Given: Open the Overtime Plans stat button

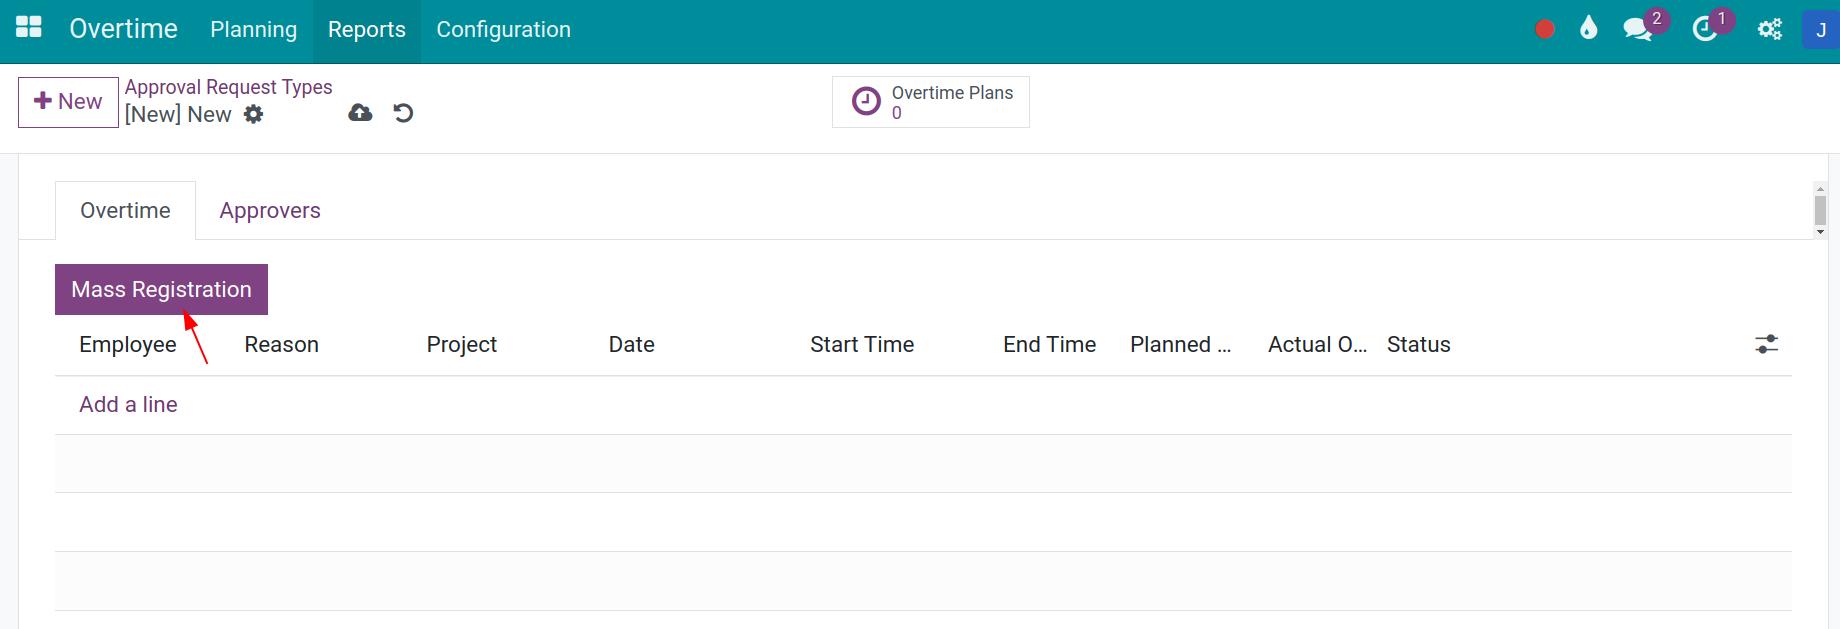Looking at the screenshot, I should click(930, 102).
